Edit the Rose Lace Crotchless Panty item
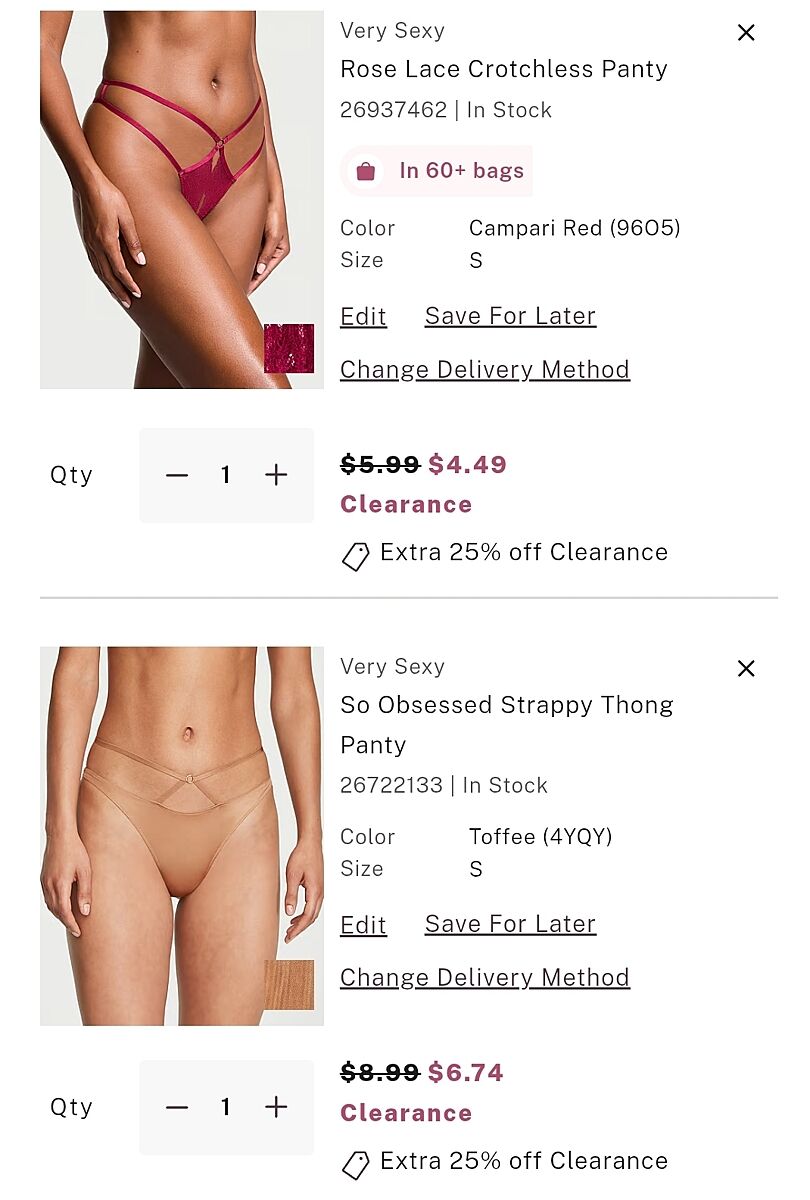 point(363,317)
